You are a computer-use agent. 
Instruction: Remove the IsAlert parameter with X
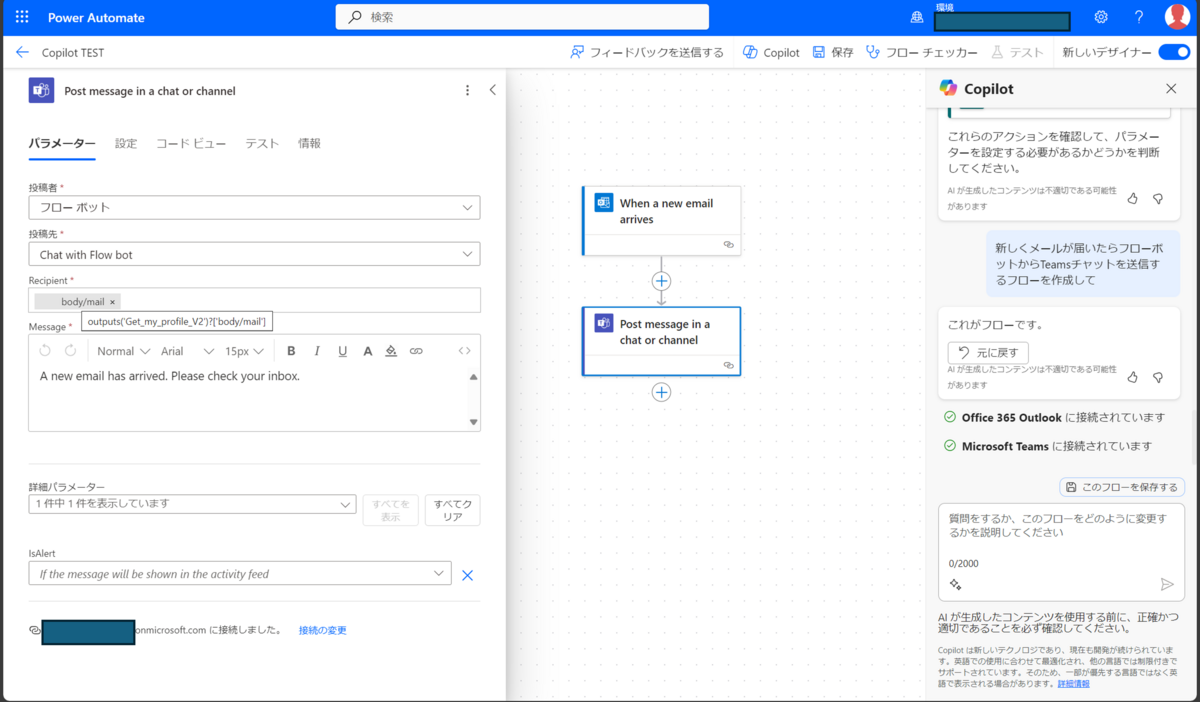(467, 575)
